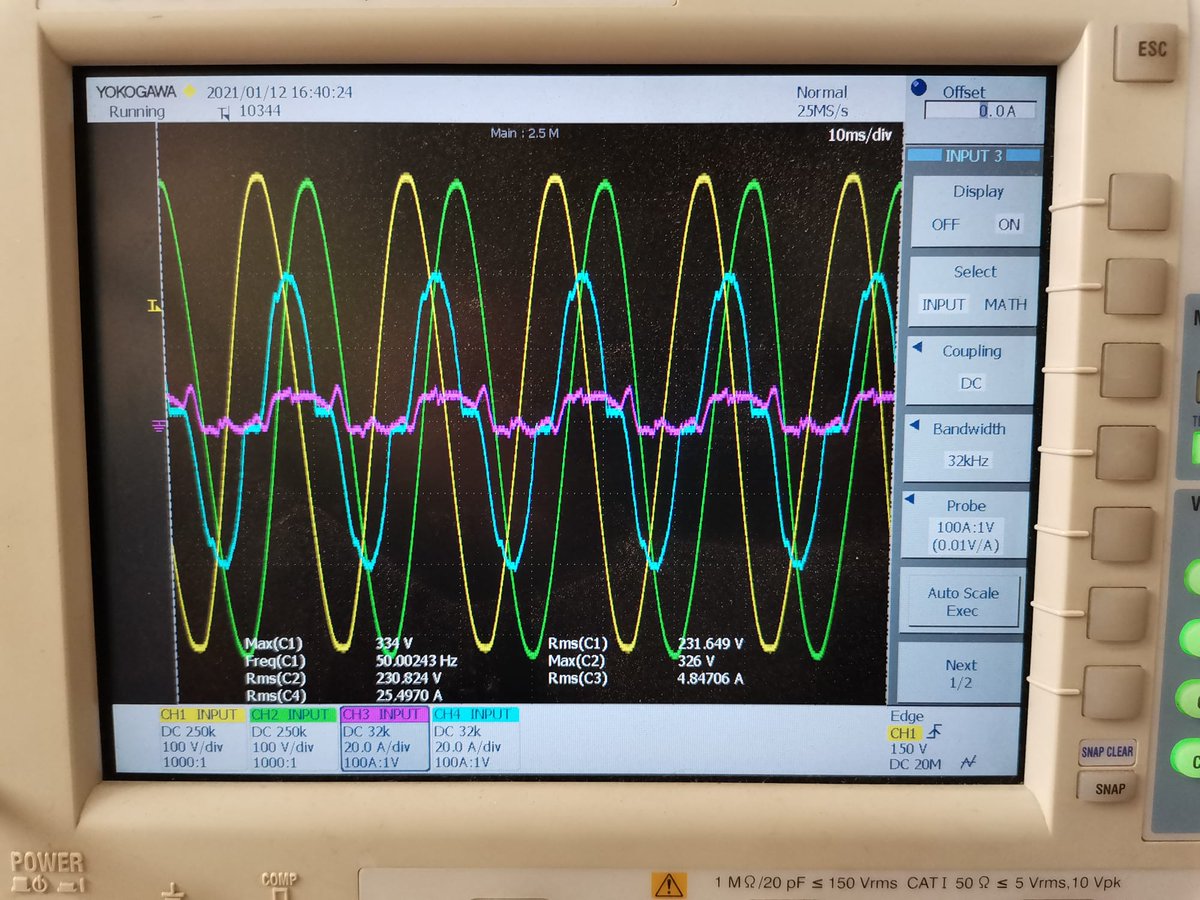The height and width of the screenshot is (900, 1200).
Task: Push the soft key beside Display
Action: pyautogui.click(x=1138, y=201)
